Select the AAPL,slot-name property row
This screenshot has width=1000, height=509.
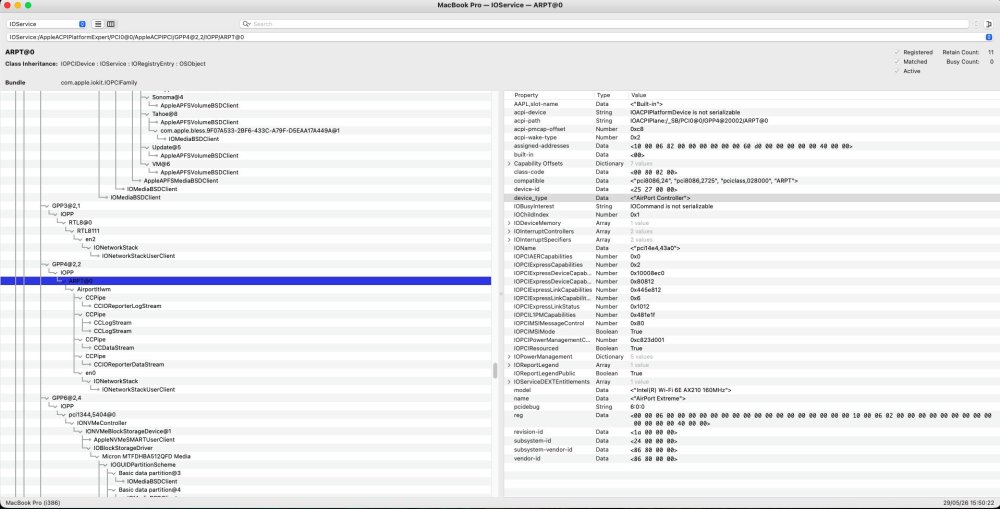(x=752, y=103)
